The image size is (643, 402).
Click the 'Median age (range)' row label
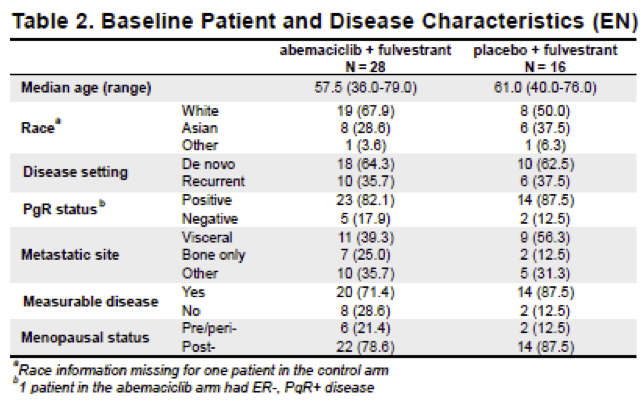pos(85,88)
